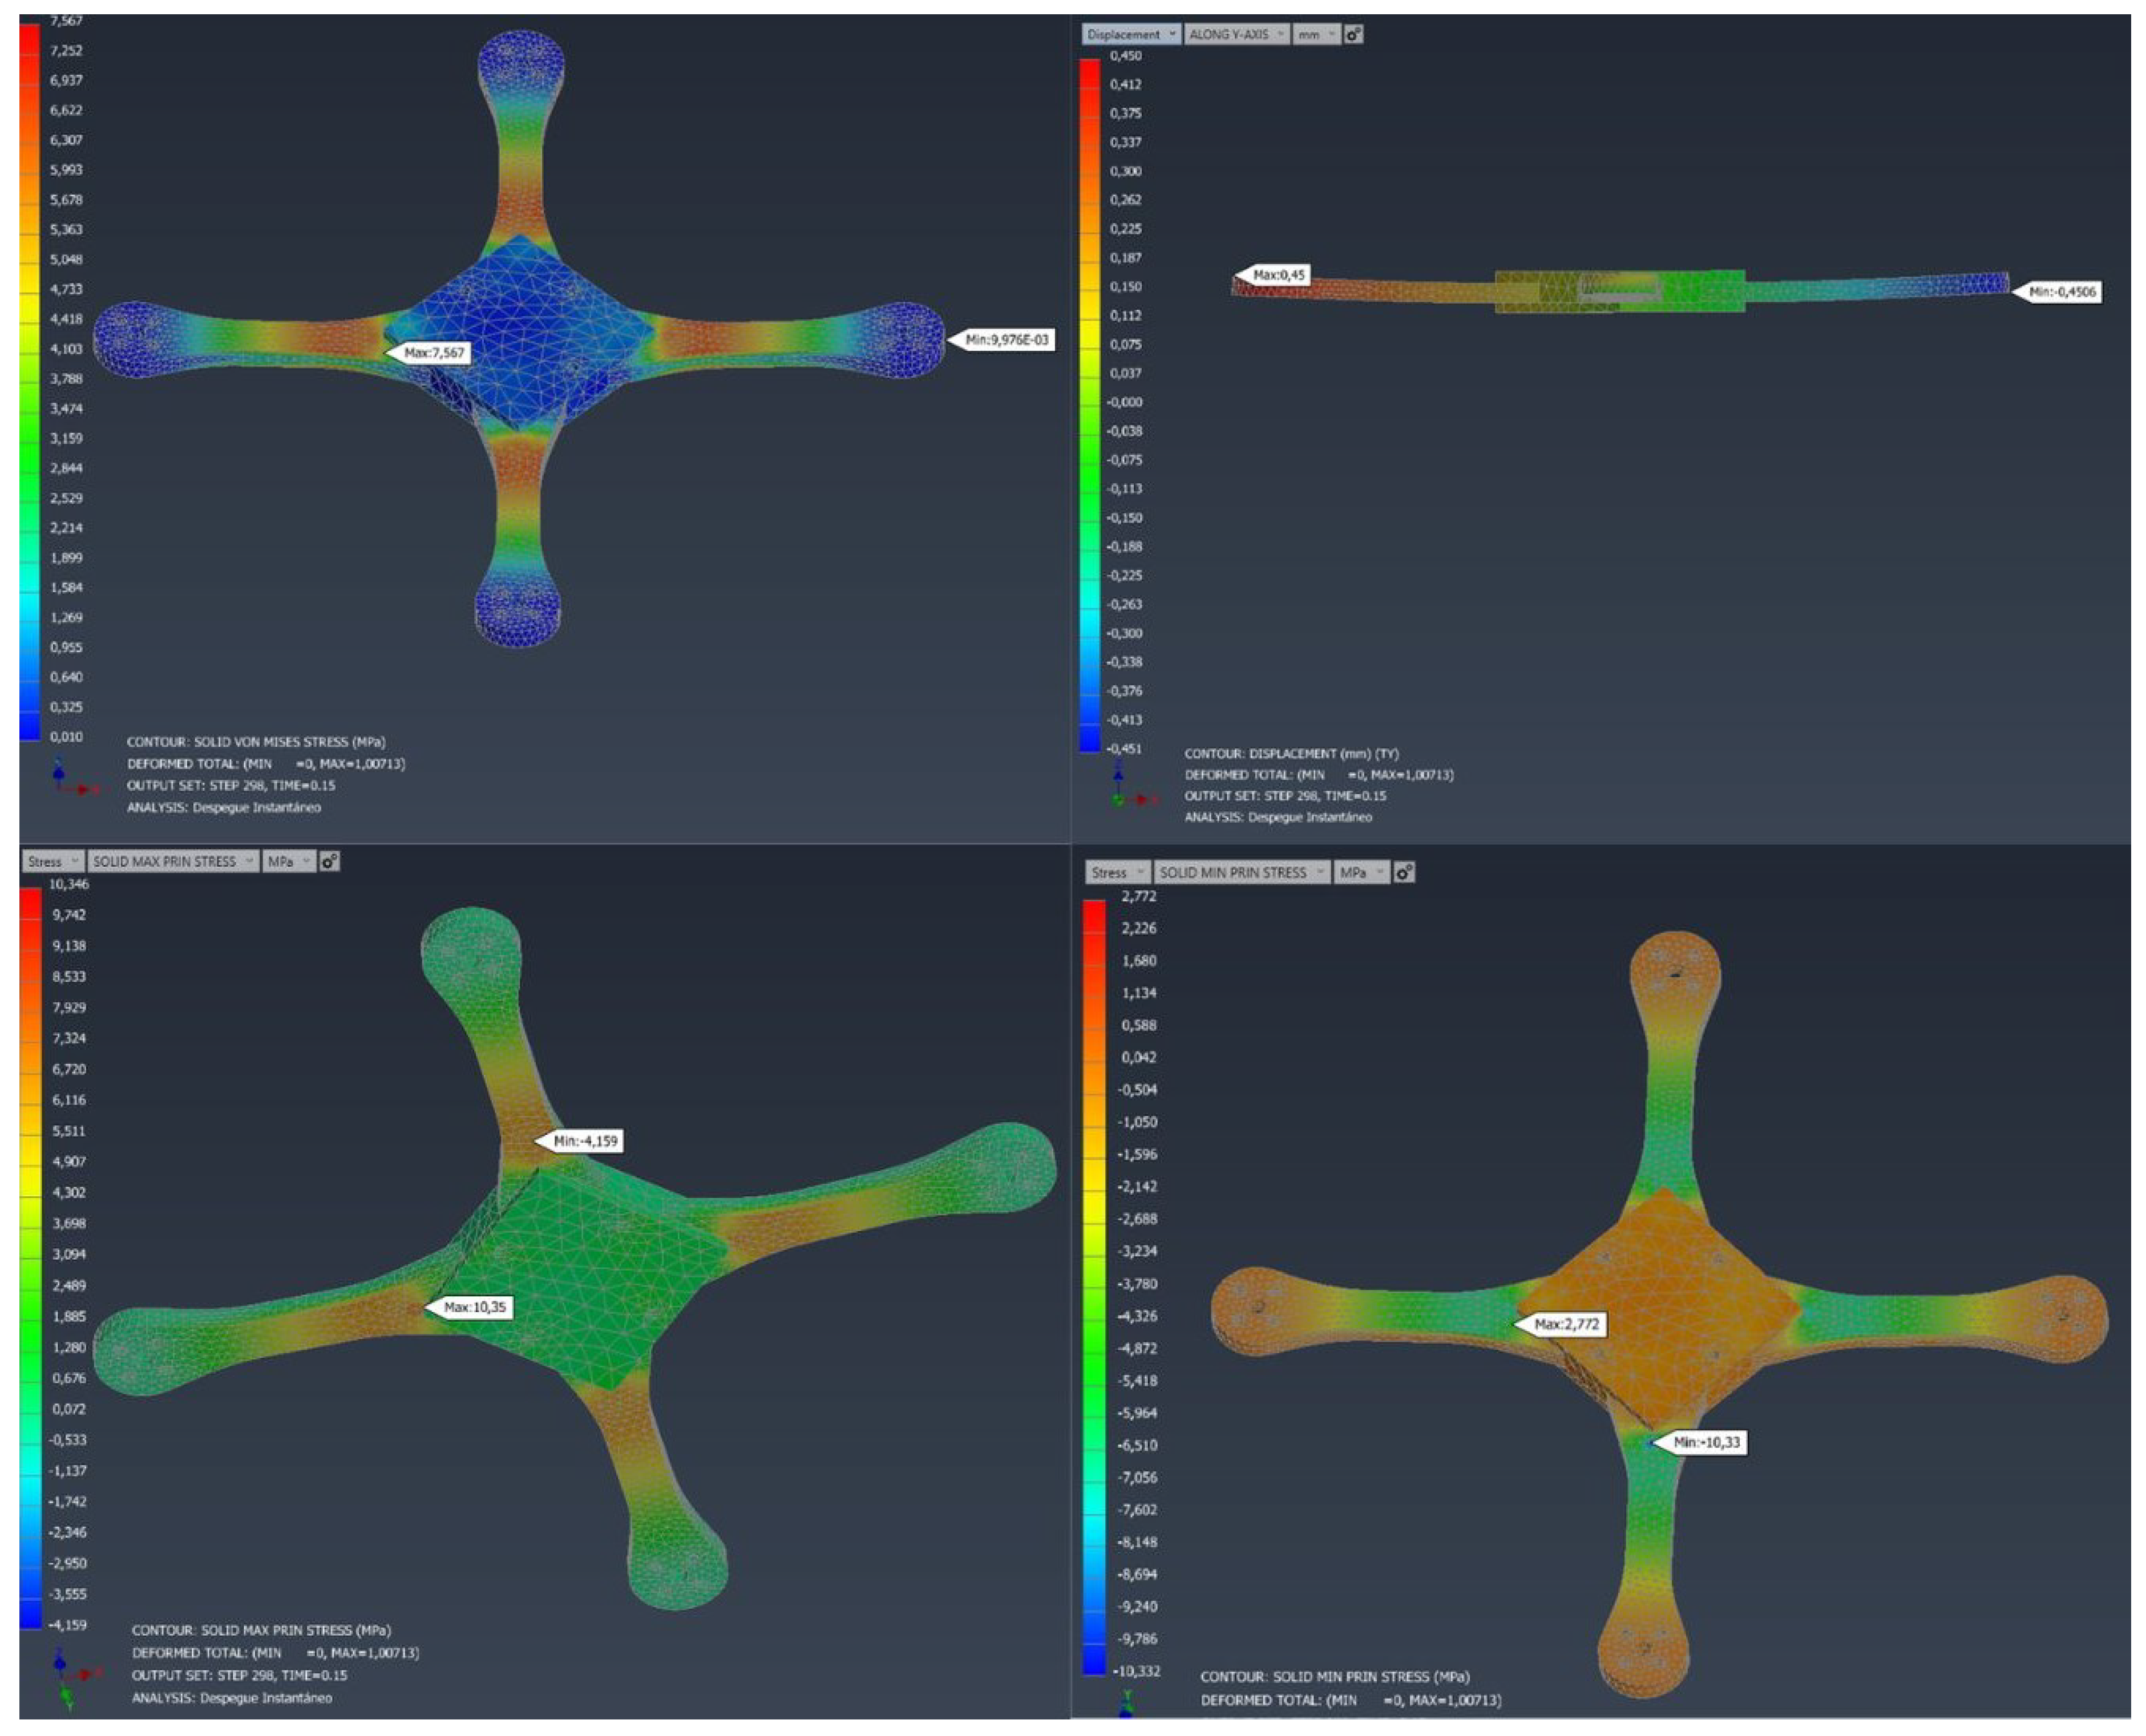2146x1736 pixels.
Task: Expand the SOLID MIN PRIN STRESS dropdown
Action: [1241, 872]
